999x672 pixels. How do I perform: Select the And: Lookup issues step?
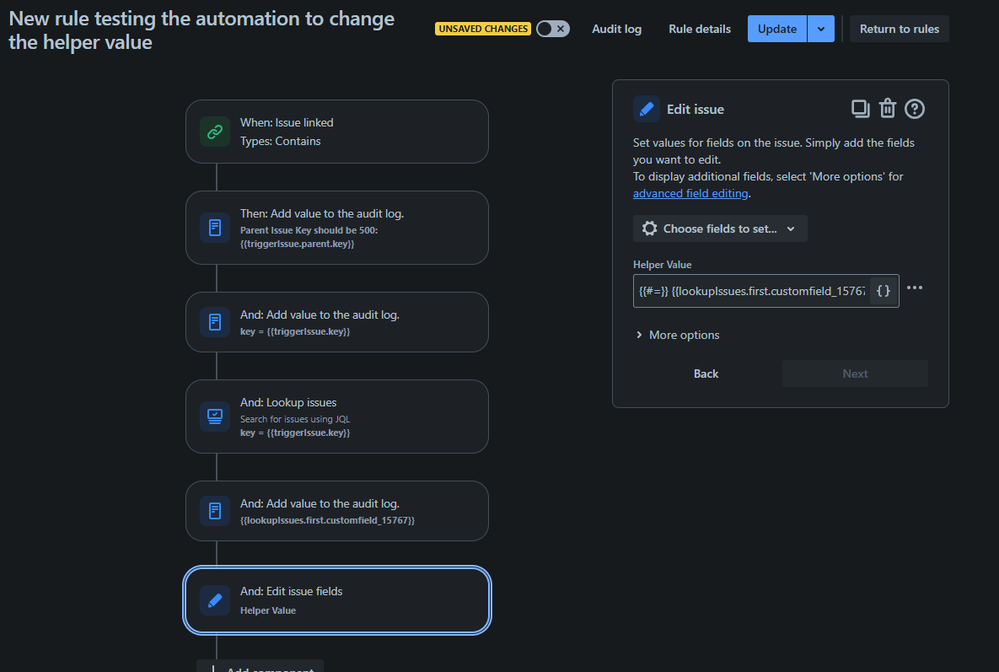[337, 417]
